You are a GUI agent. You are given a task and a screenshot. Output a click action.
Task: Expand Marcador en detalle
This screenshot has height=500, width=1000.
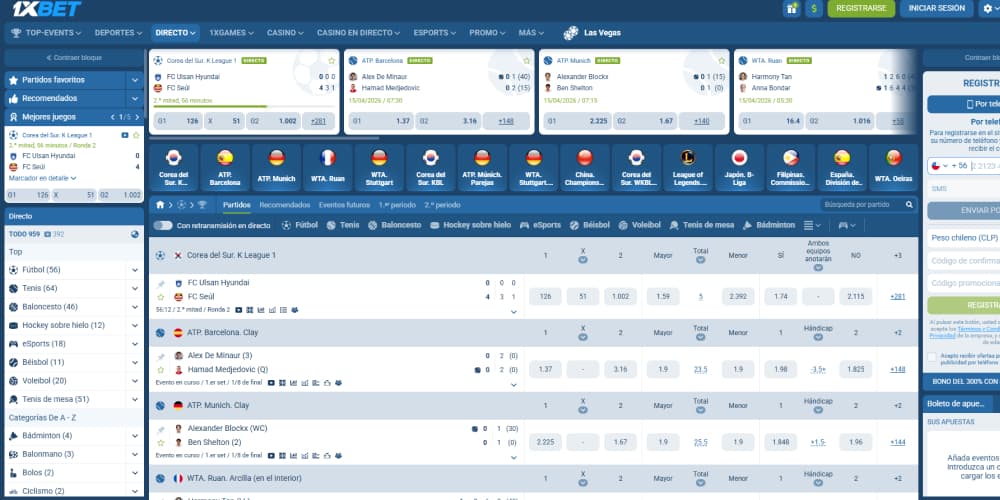43,178
